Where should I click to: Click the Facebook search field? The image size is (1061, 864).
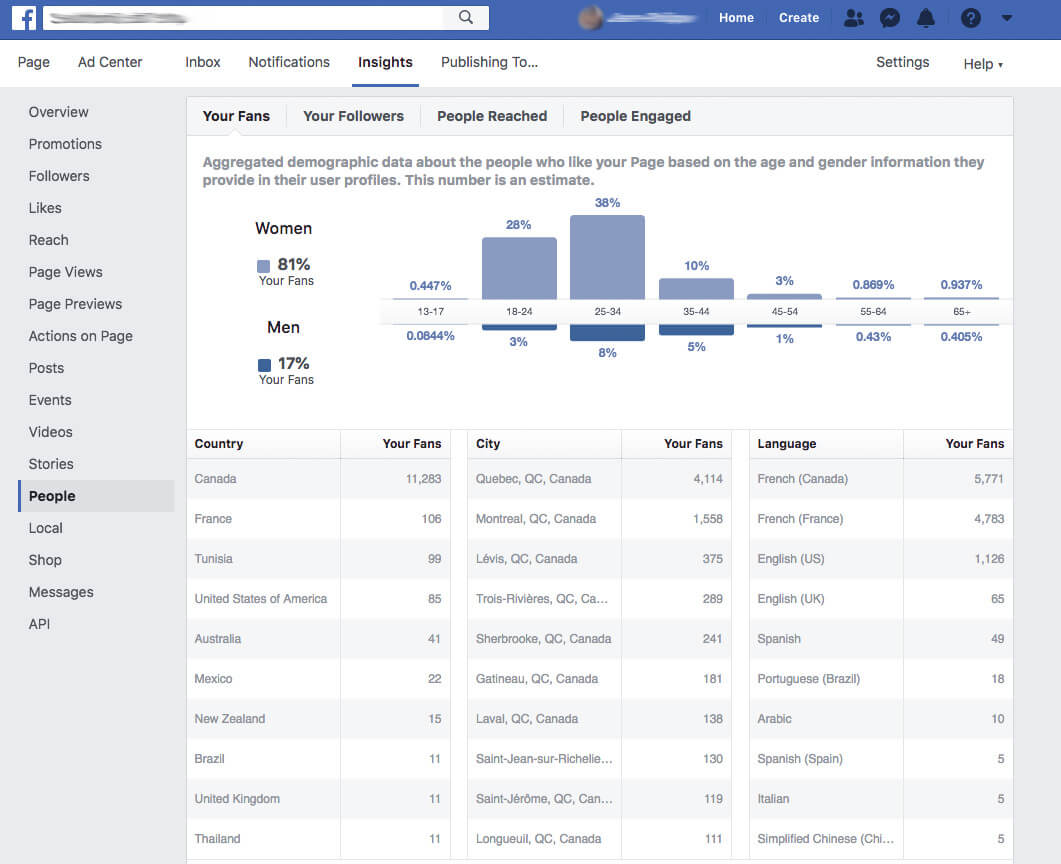point(265,18)
